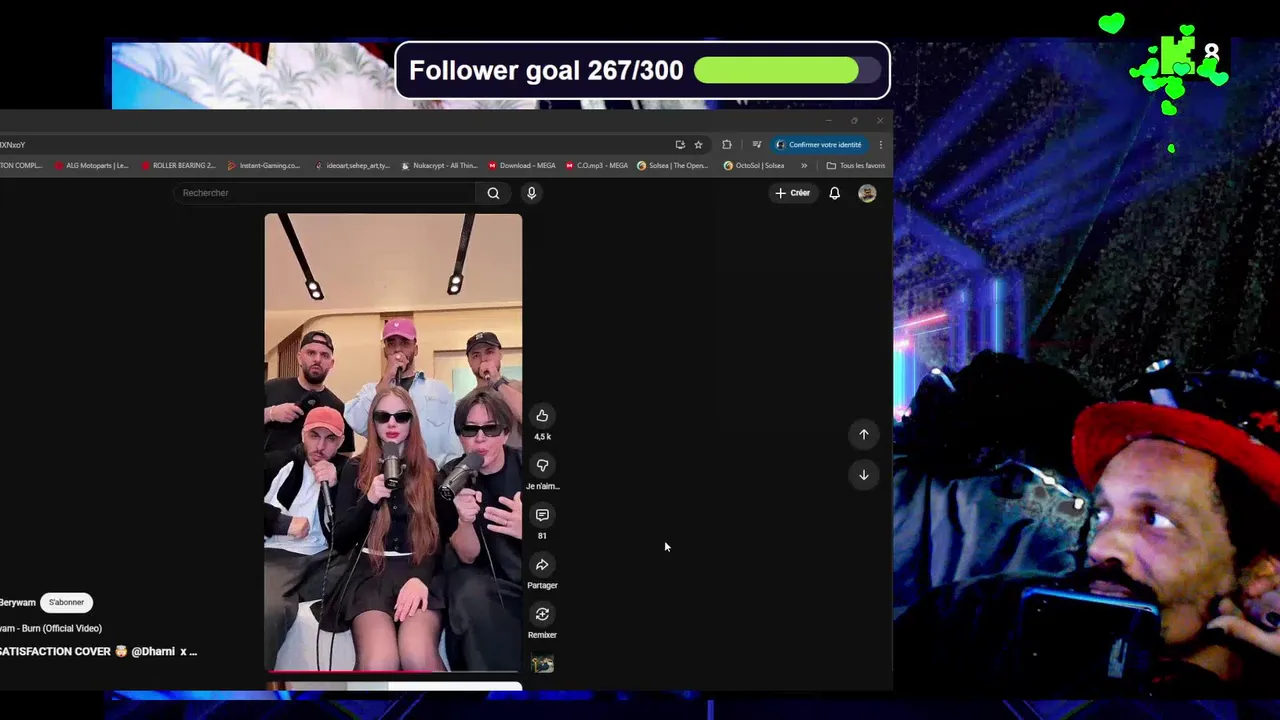Viewport: 1280px width, 720px height.
Task: Open the media control icon in toolbar
Action: (756, 145)
